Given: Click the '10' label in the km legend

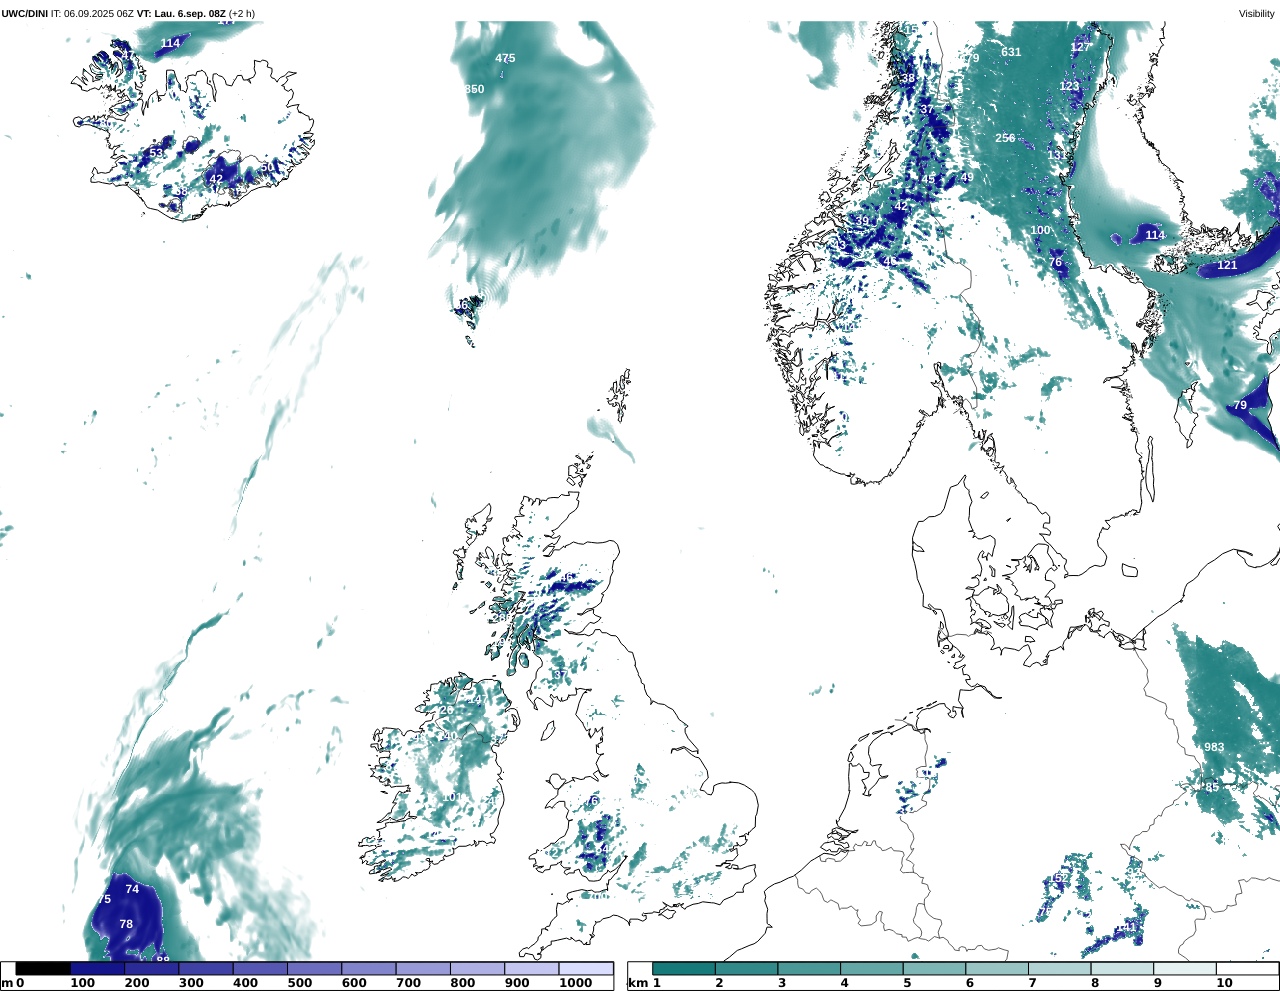Looking at the screenshot, I should tap(1225, 983).
